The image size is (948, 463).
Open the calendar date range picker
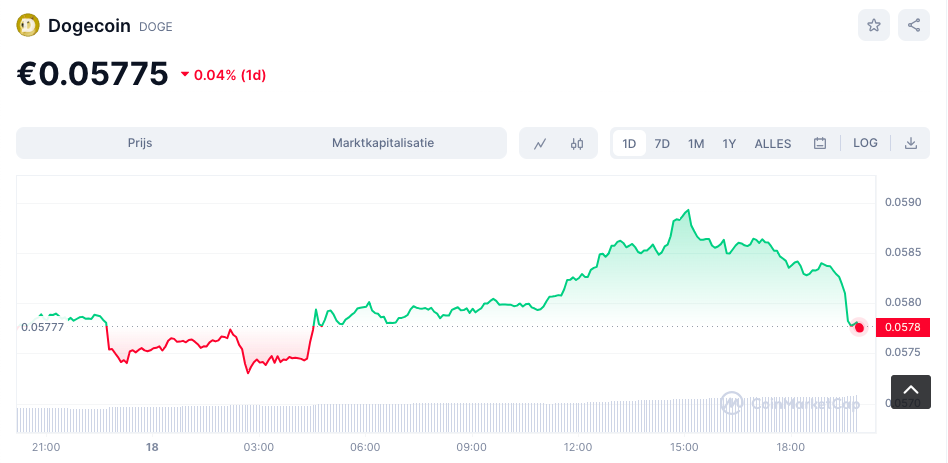coord(820,144)
